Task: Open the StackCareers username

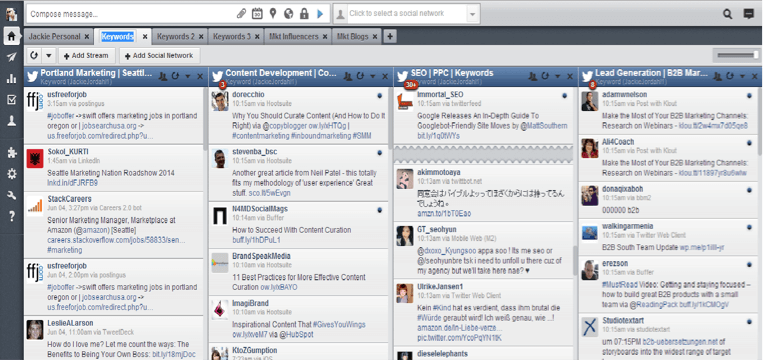Action: click(69, 199)
